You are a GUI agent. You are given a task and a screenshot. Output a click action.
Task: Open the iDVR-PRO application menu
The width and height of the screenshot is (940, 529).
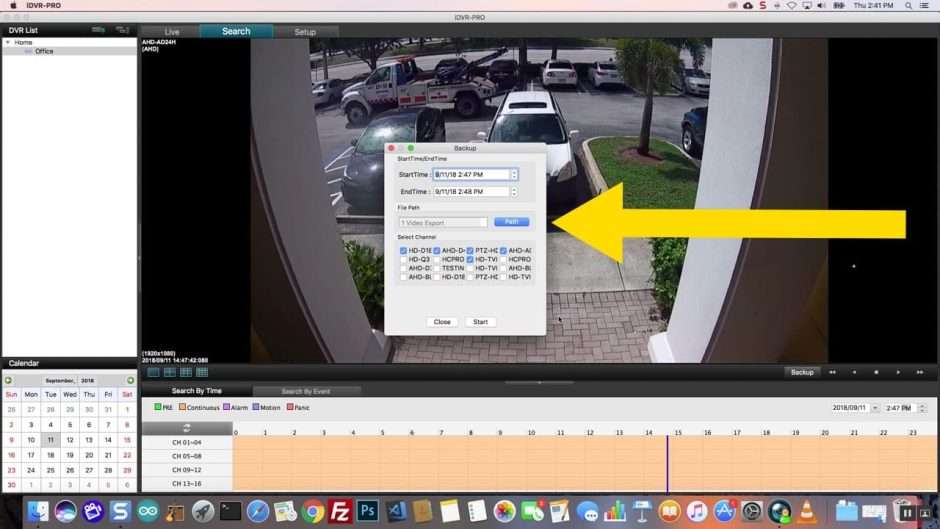(x=44, y=5)
